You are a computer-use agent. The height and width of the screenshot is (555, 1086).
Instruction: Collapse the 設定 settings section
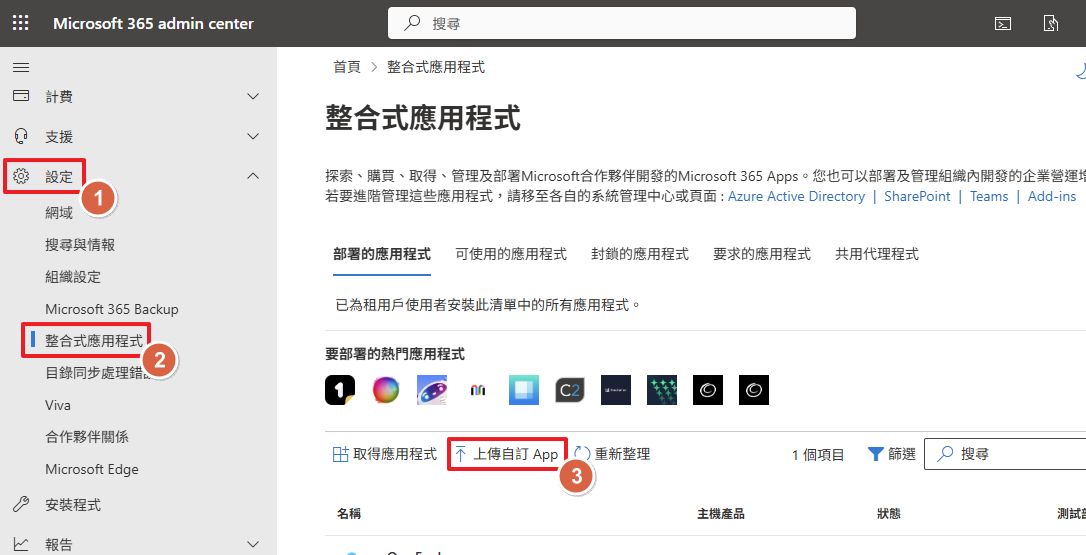coord(253,176)
